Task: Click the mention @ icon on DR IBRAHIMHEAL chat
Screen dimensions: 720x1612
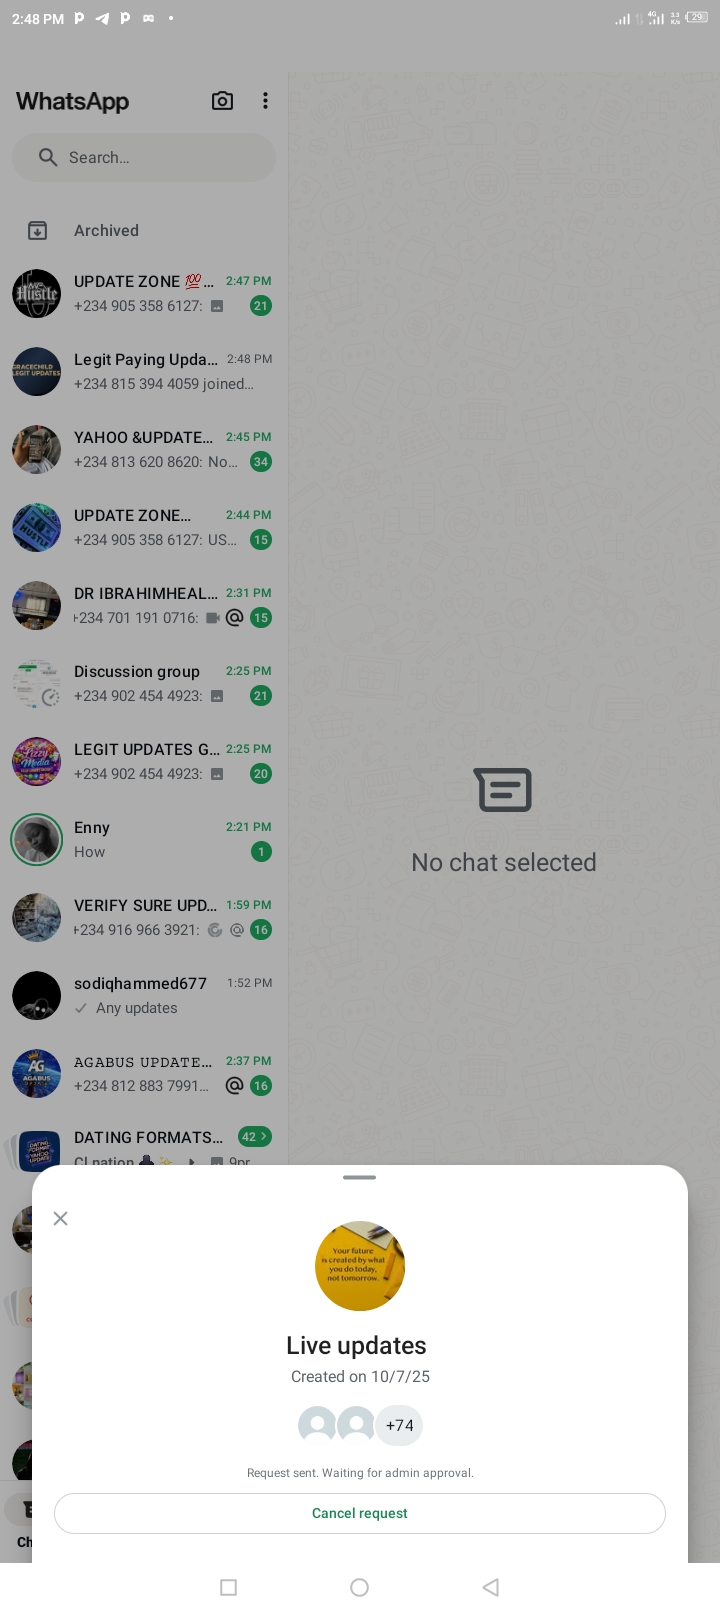Action: (x=234, y=618)
